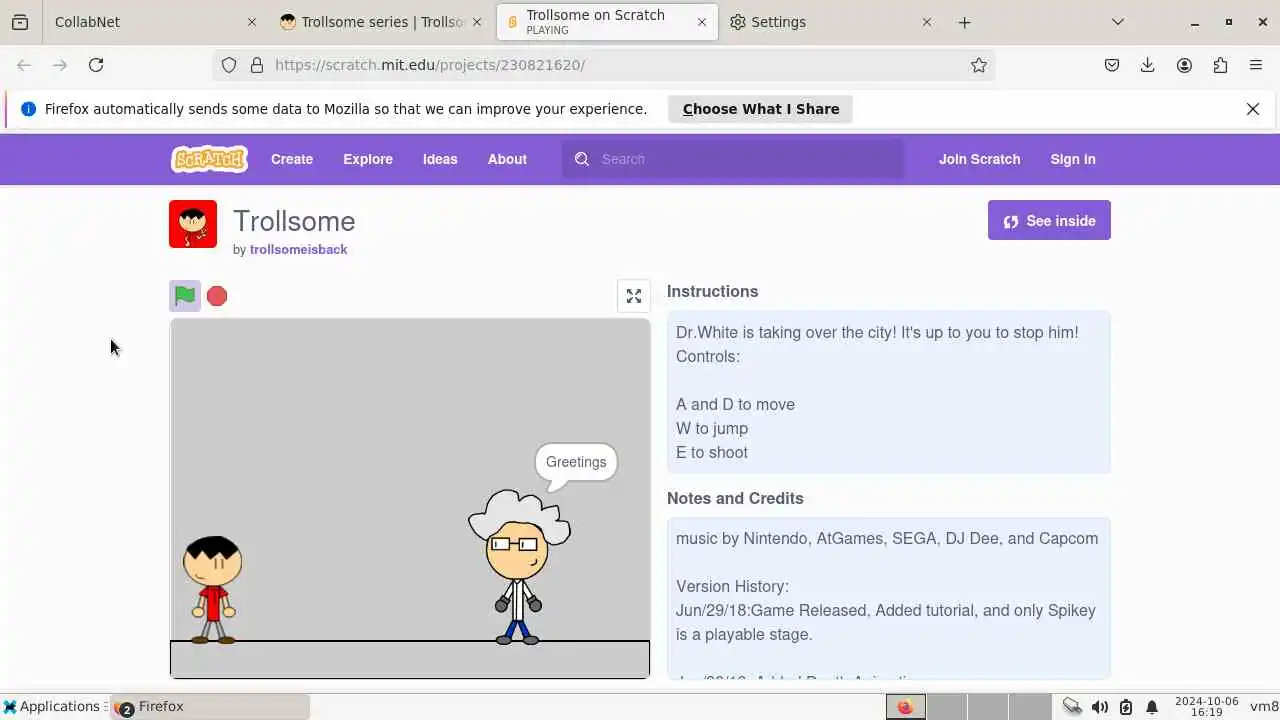The image size is (1280, 720).
Task: Expand the list all tabs dropdown
Action: point(1118,22)
